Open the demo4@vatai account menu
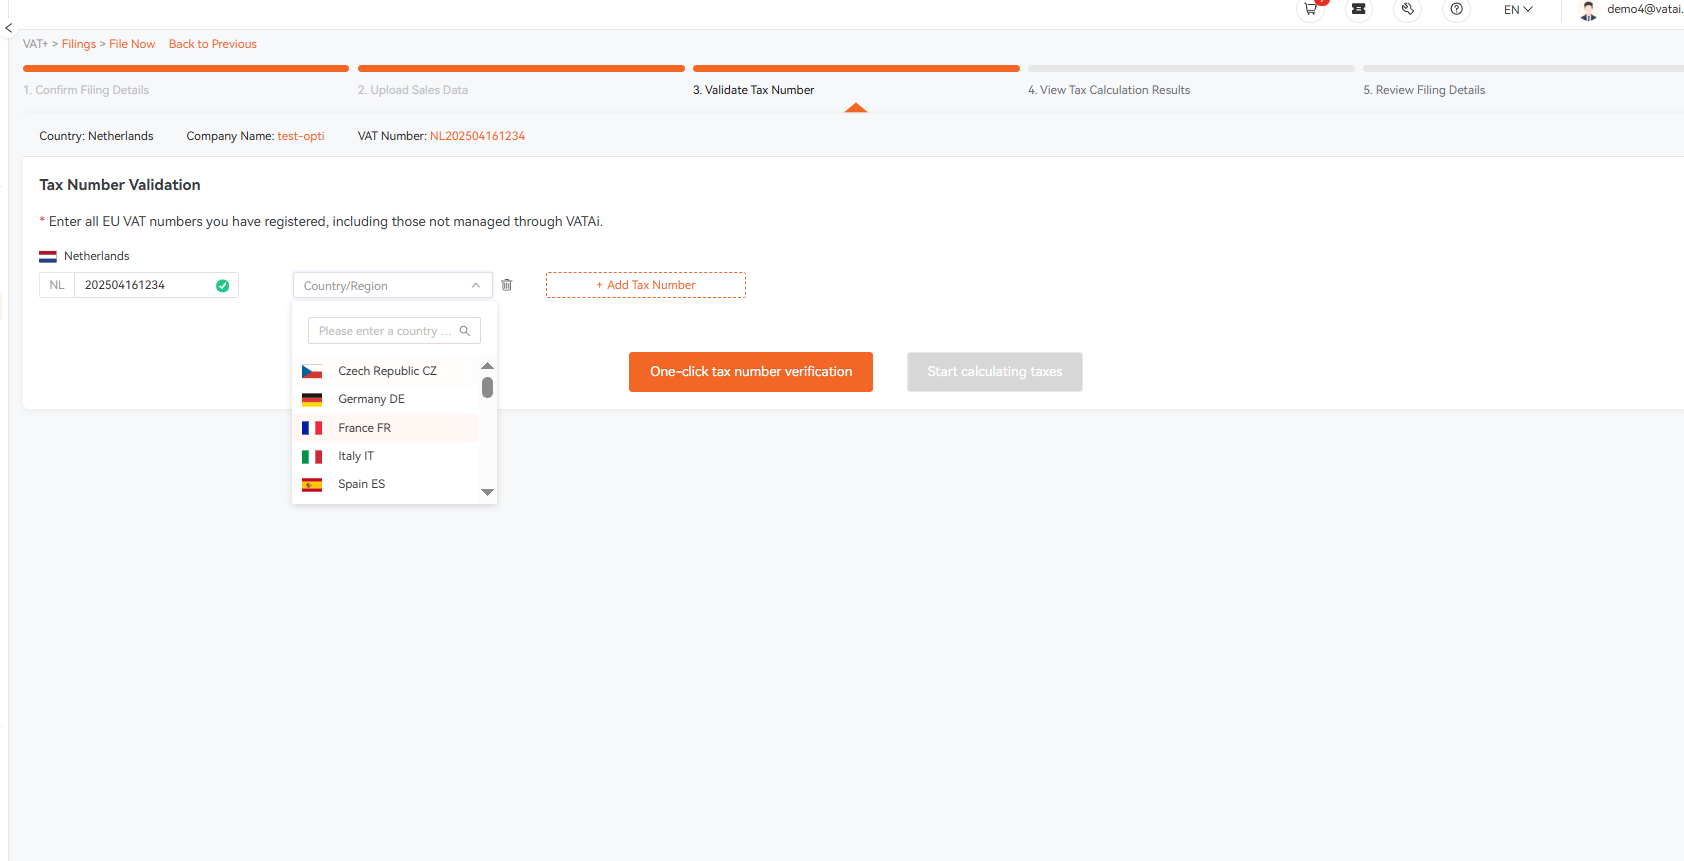This screenshot has height=861, width=1684. click(x=1644, y=9)
